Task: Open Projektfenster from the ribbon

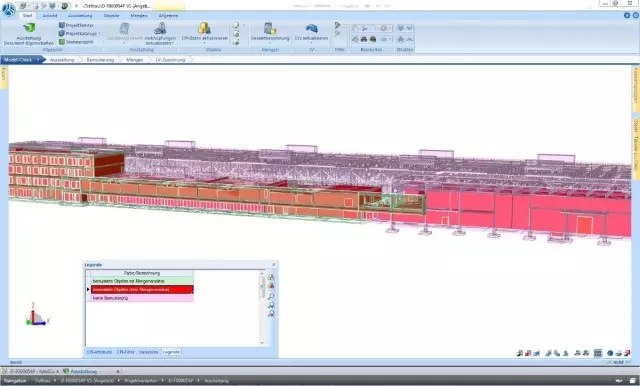Action: tap(76, 25)
